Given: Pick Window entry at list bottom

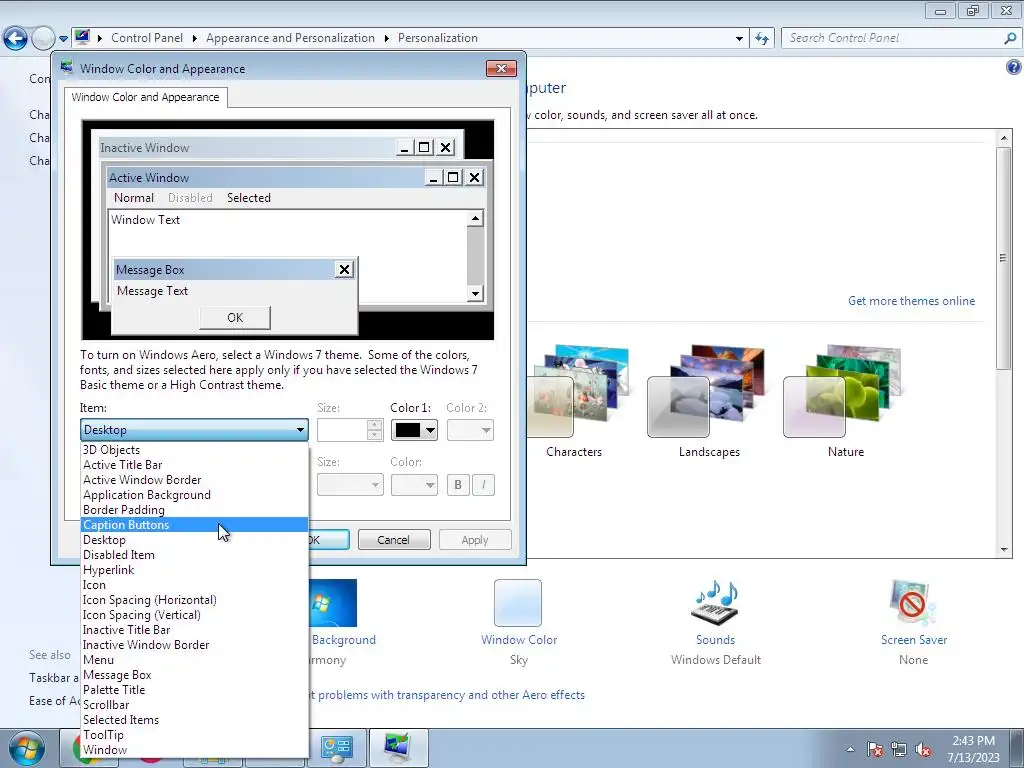Looking at the screenshot, I should (x=194, y=750).
